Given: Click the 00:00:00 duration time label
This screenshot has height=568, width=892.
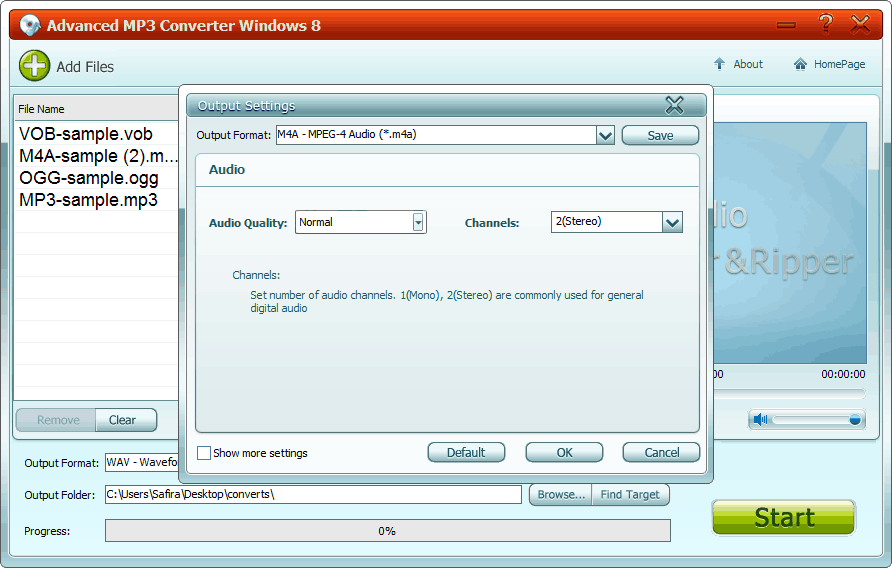Looking at the screenshot, I should coord(843,374).
